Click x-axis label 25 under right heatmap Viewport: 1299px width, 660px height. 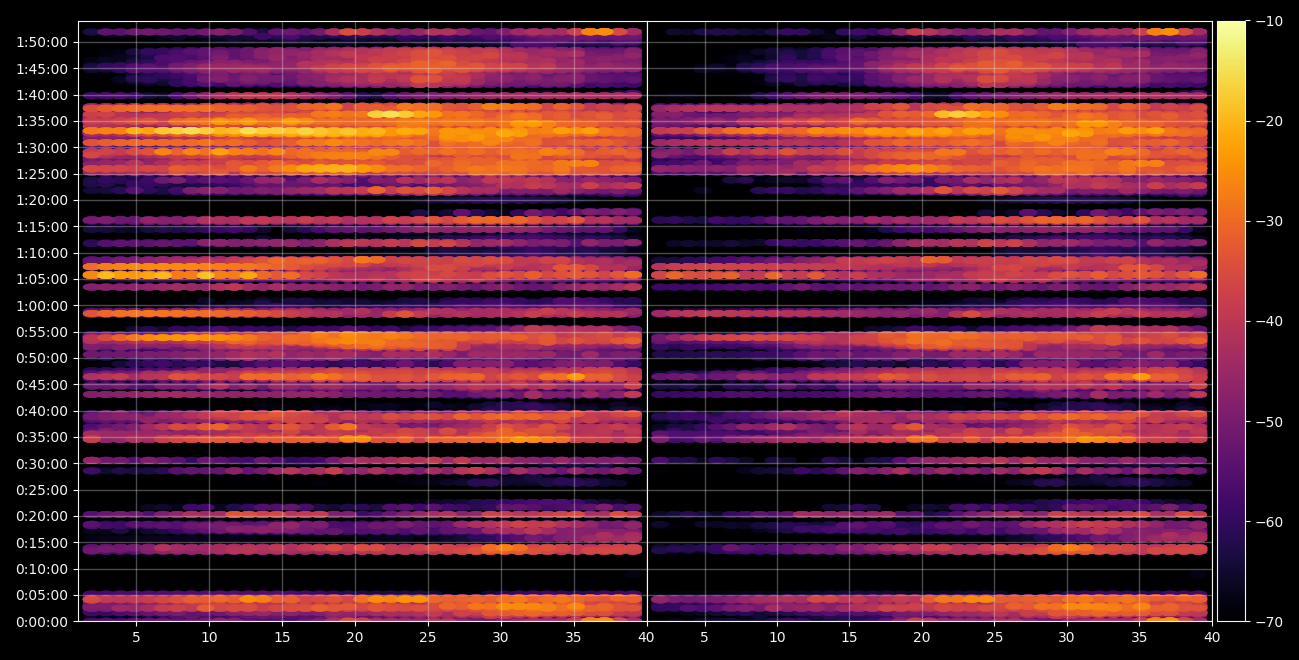click(994, 637)
